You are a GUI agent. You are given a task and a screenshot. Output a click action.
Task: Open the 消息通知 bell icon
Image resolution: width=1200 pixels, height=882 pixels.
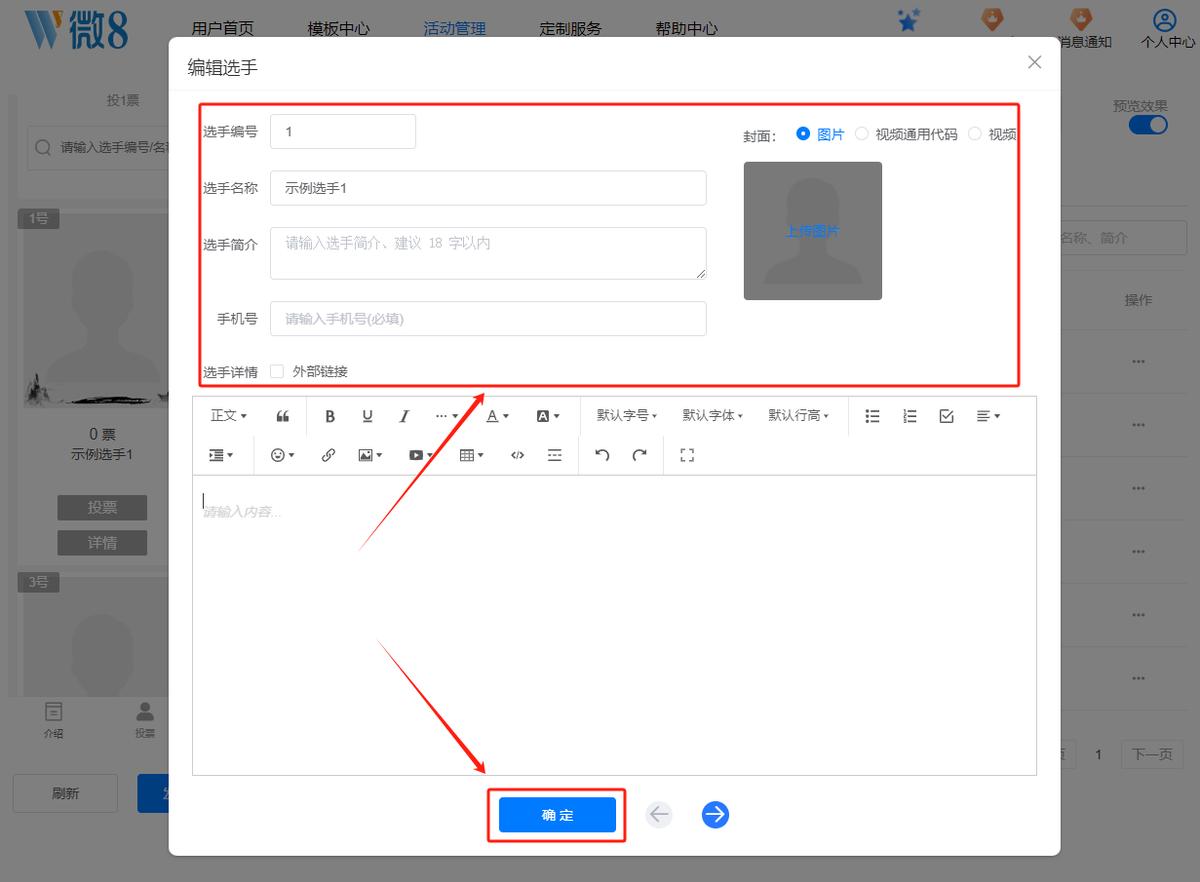(x=1081, y=19)
